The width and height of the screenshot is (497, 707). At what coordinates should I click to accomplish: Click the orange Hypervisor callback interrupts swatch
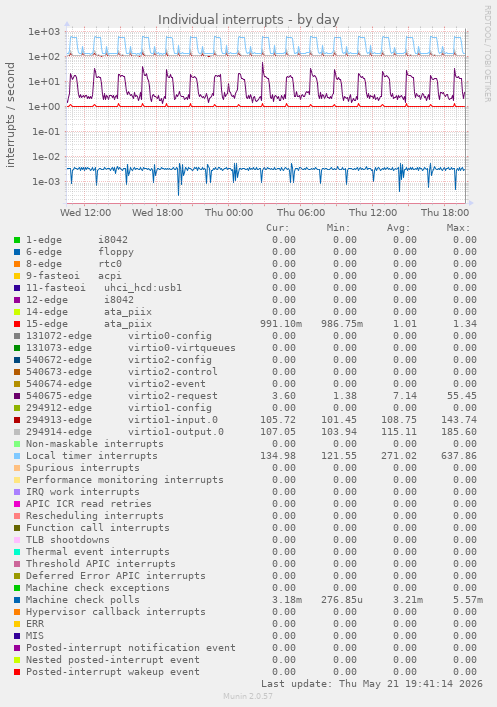click(17, 612)
